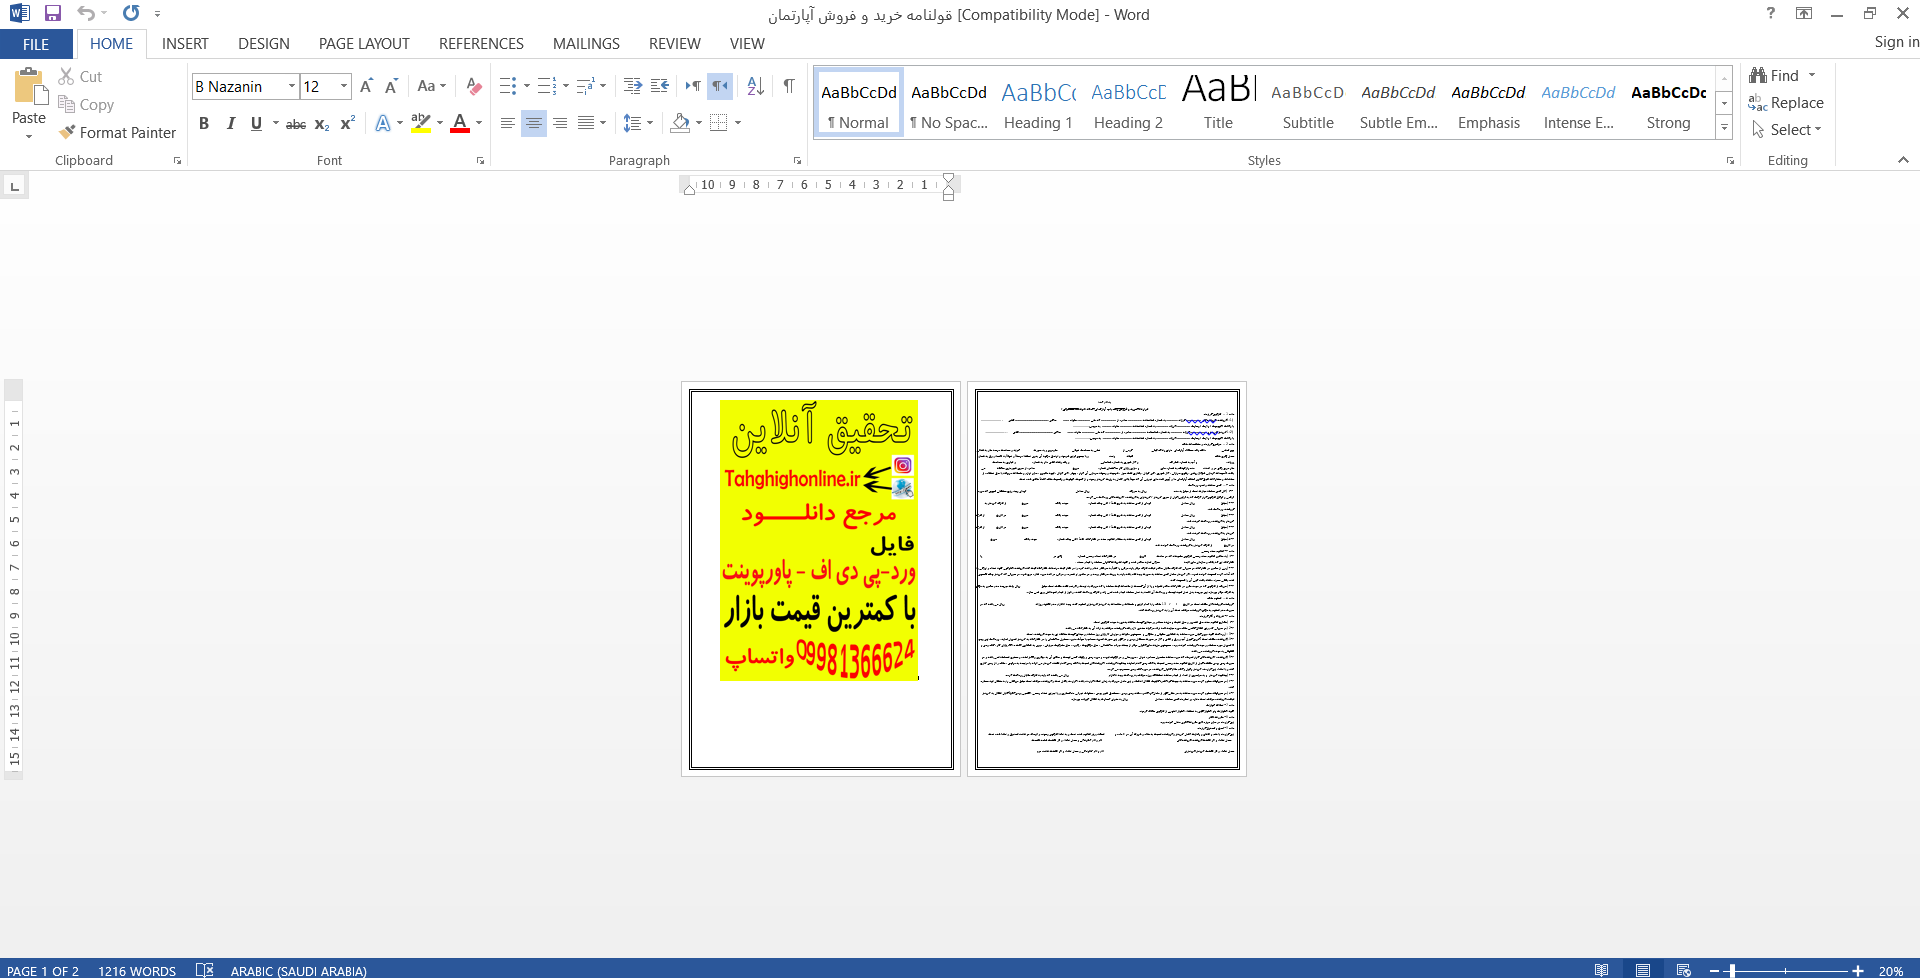Switch to Print Layout view
Screen dimensions: 1928x978
click(1643, 970)
